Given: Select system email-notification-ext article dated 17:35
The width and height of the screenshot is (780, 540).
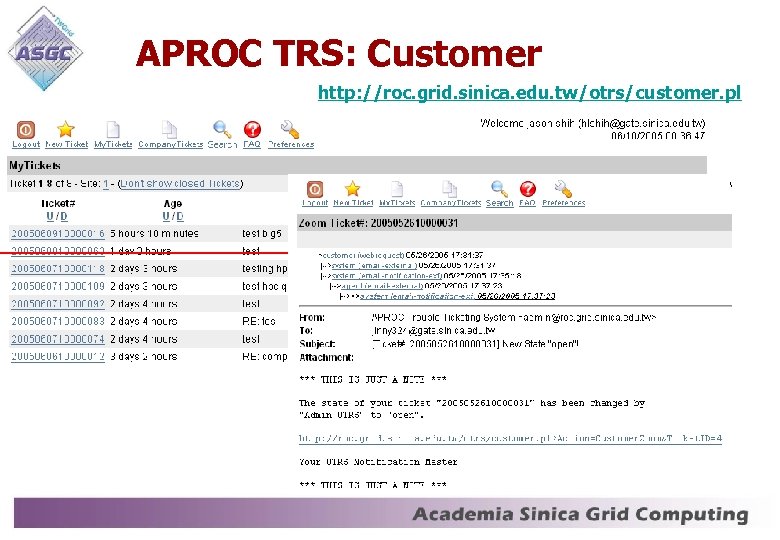Looking at the screenshot, I should 387,275.
